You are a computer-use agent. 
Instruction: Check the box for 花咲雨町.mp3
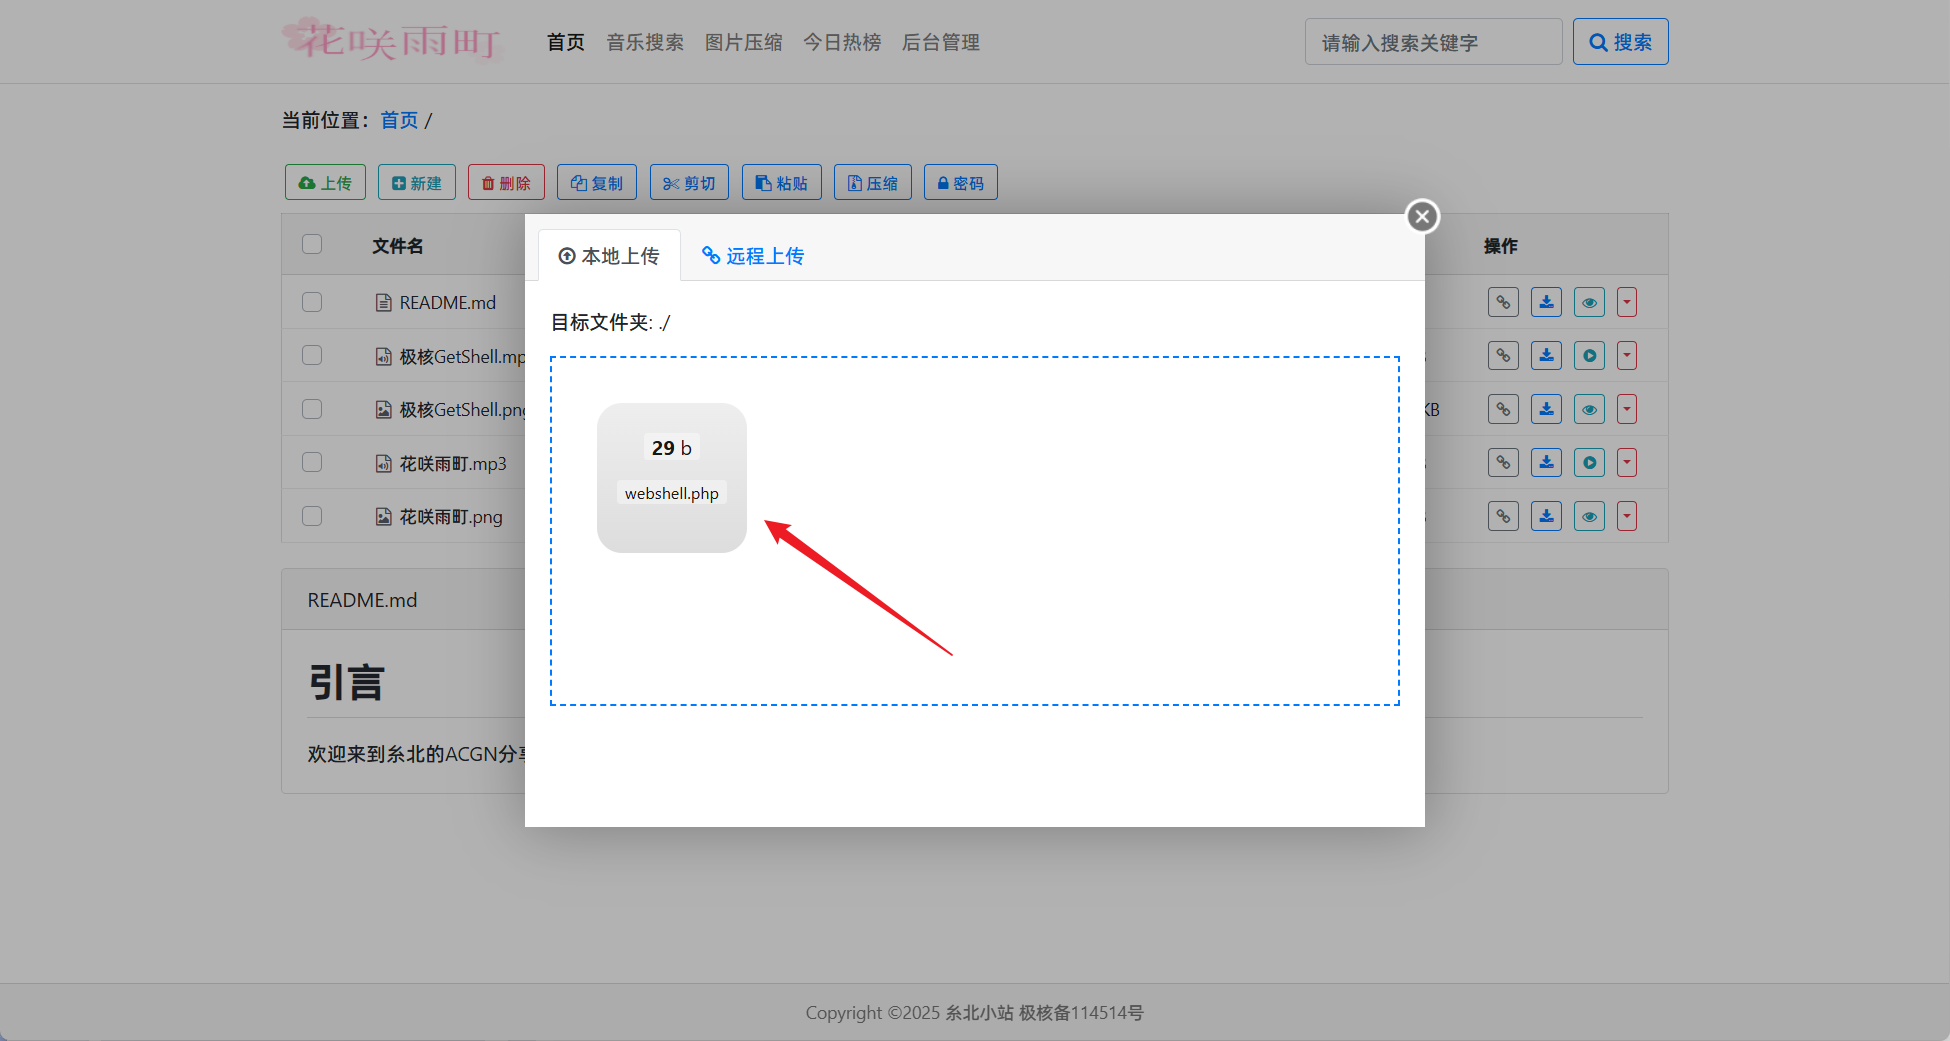click(x=312, y=463)
